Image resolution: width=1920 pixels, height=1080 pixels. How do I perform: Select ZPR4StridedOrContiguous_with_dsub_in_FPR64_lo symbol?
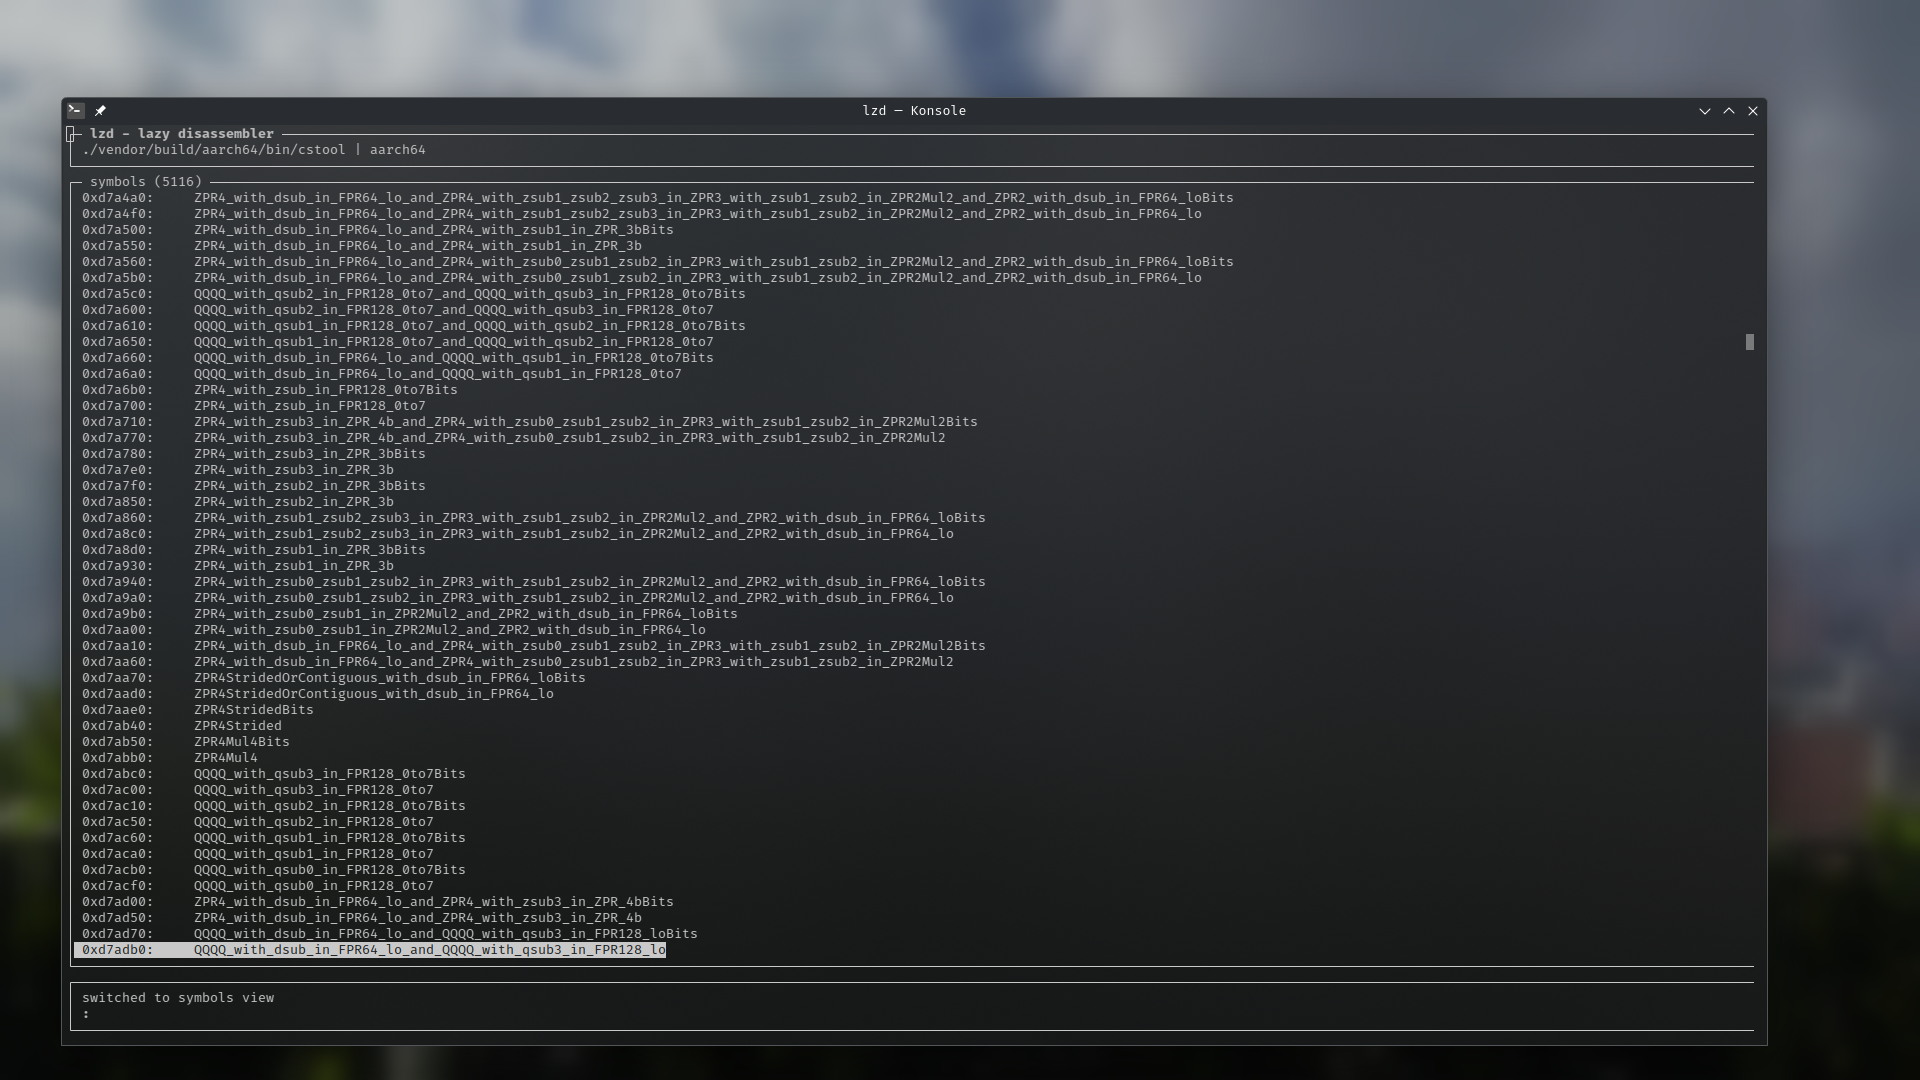pos(373,694)
